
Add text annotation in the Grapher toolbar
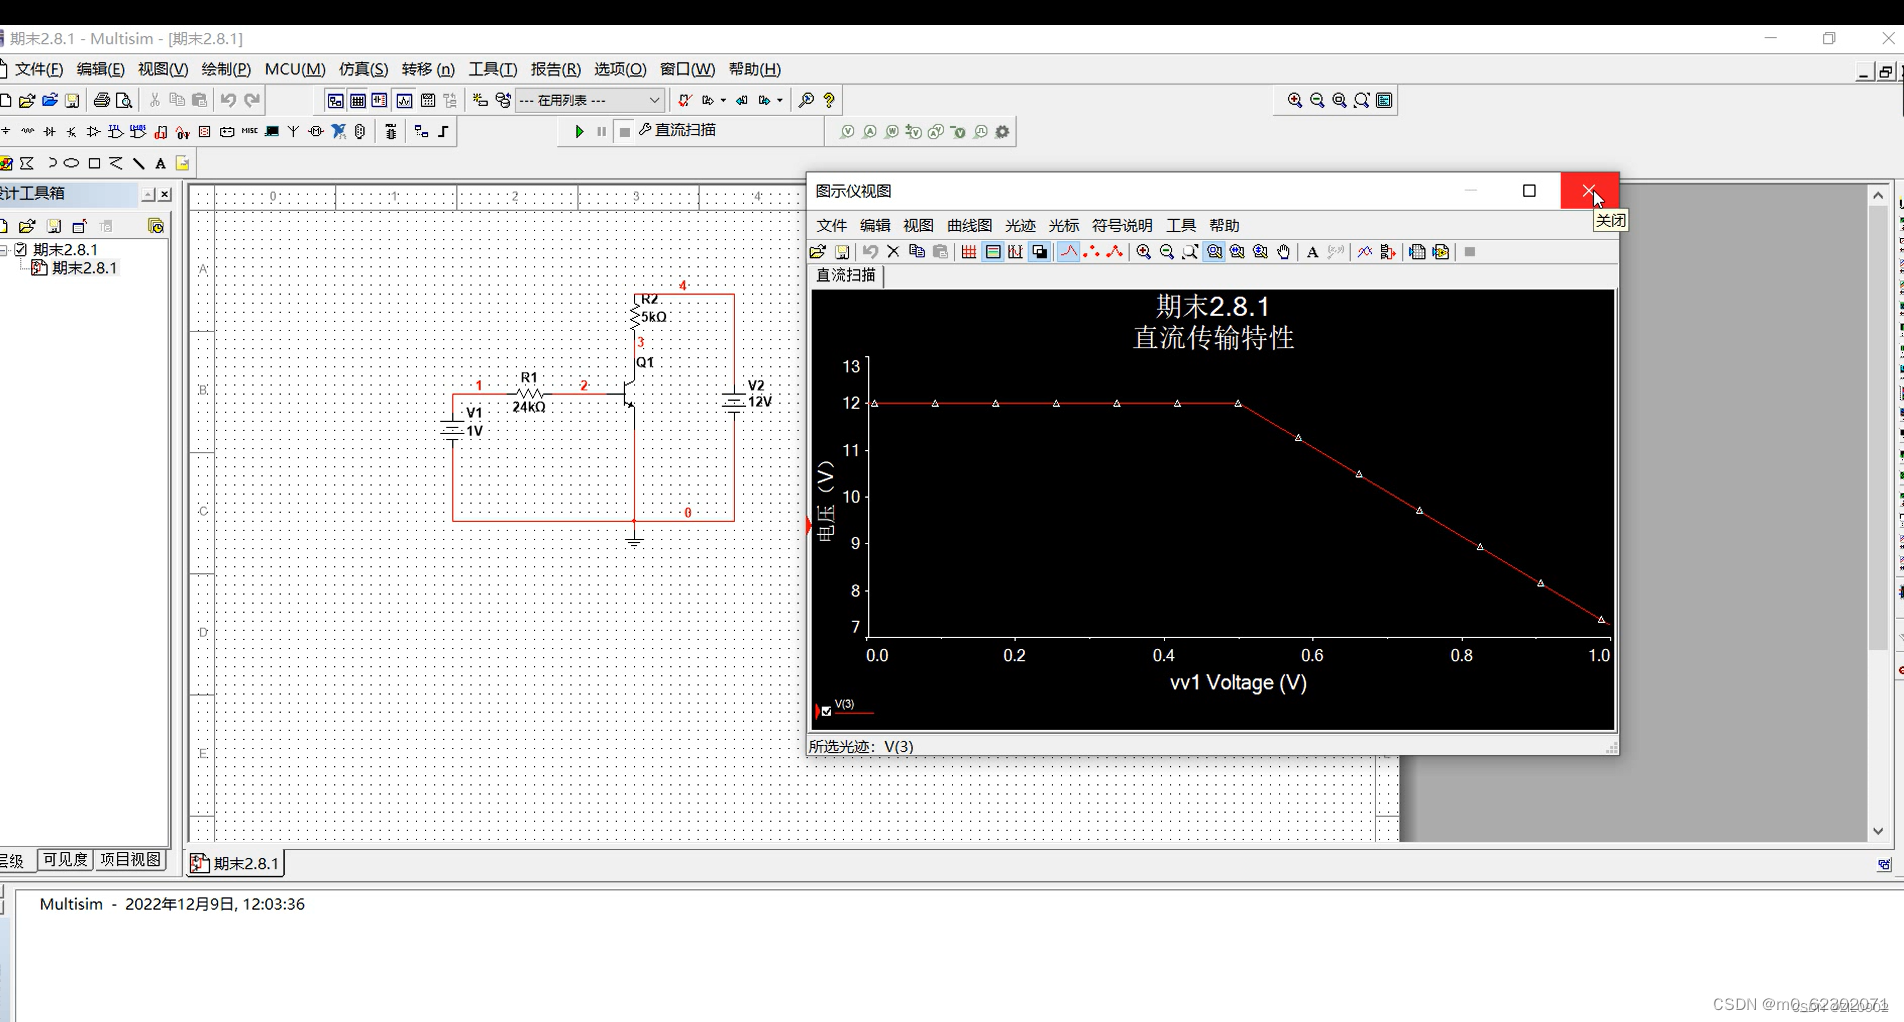pos(1312,252)
